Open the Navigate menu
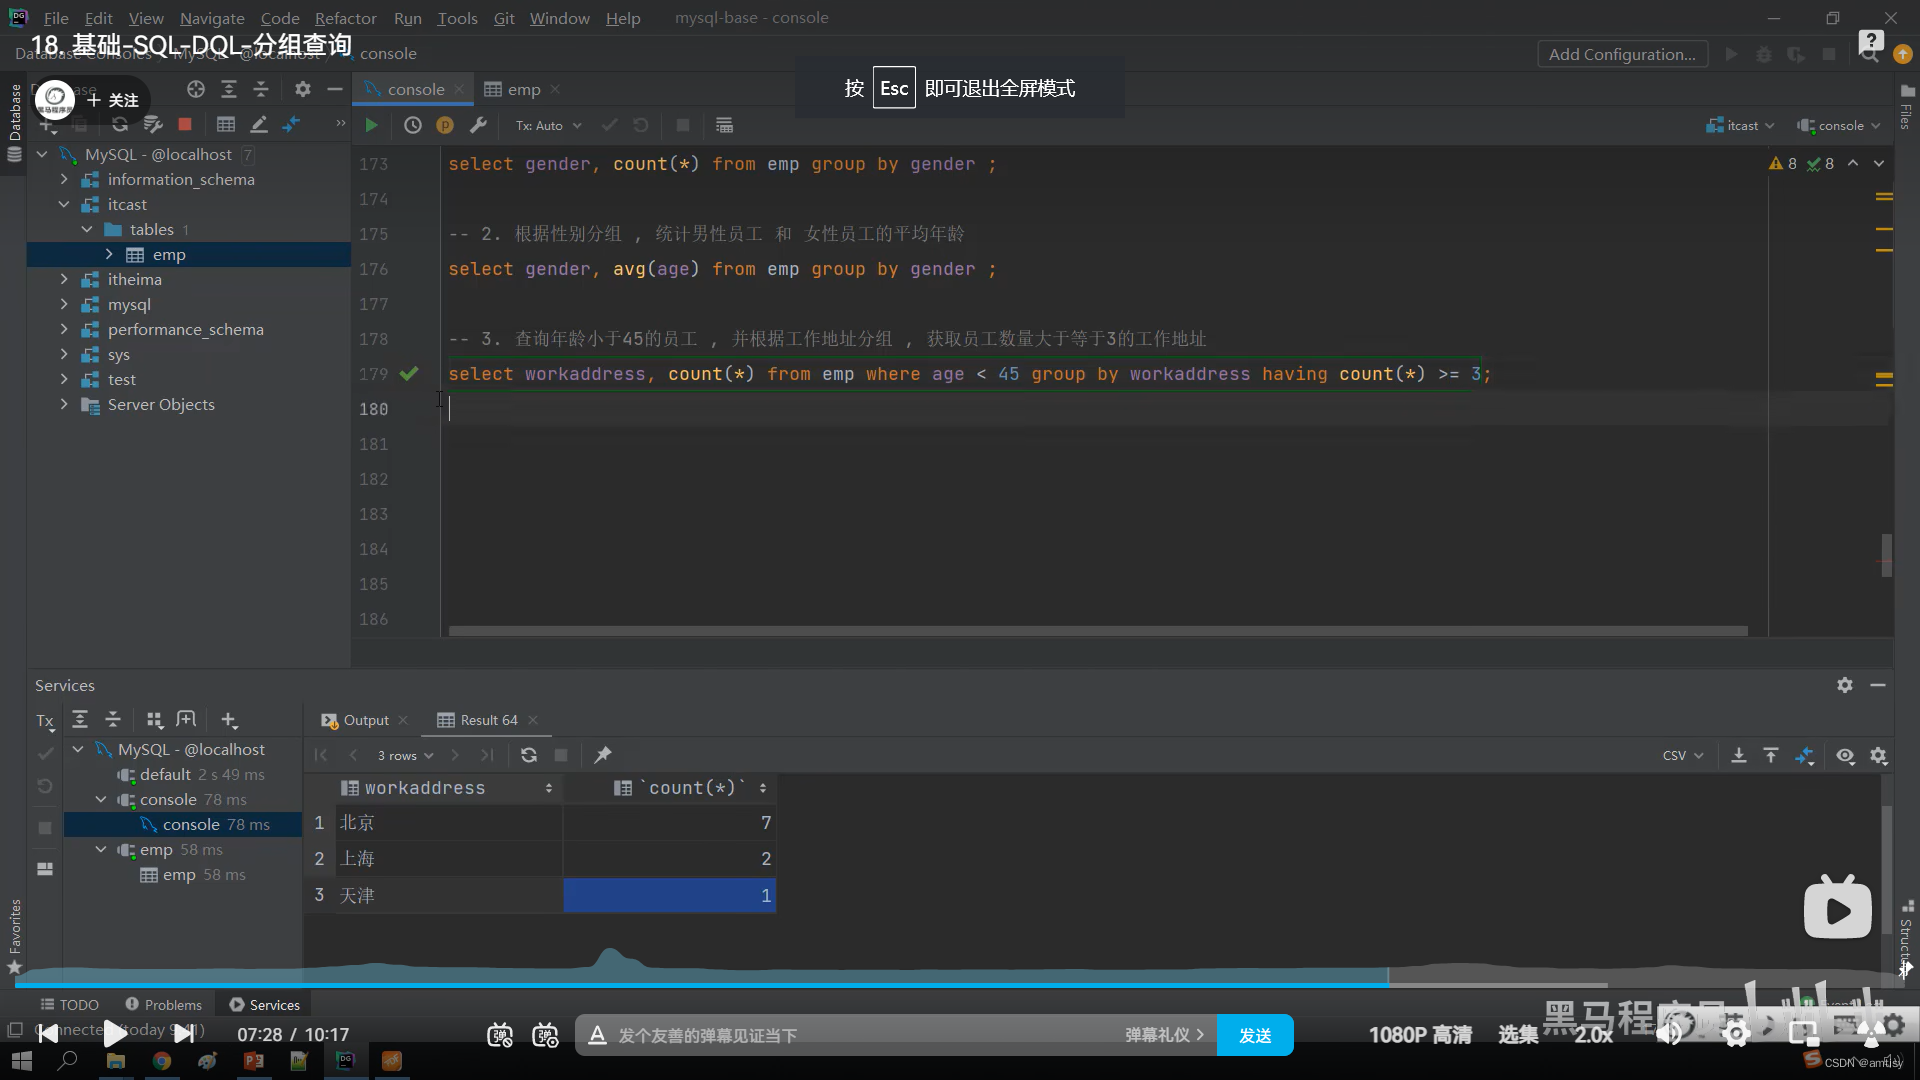Screen dimensions: 1920x1080 tap(212, 18)
